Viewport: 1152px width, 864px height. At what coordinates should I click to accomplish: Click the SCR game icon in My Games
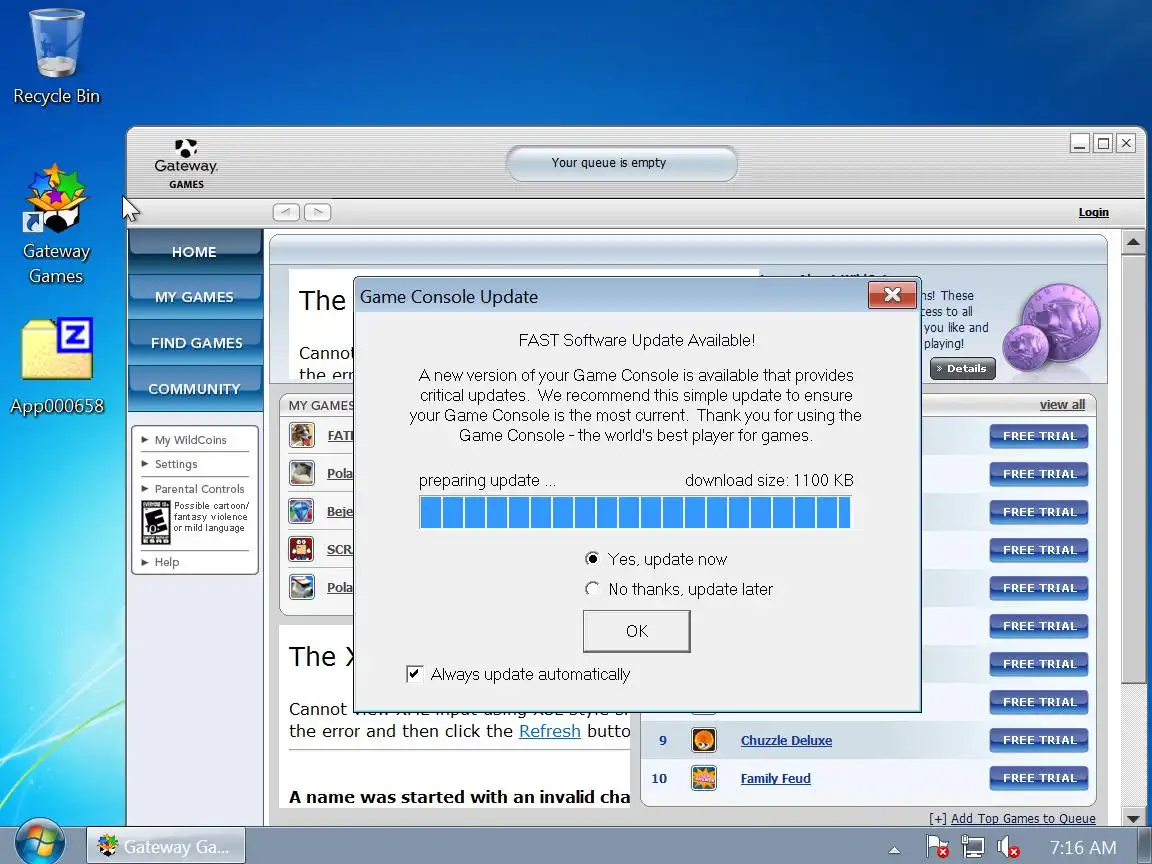pos(301,549)
